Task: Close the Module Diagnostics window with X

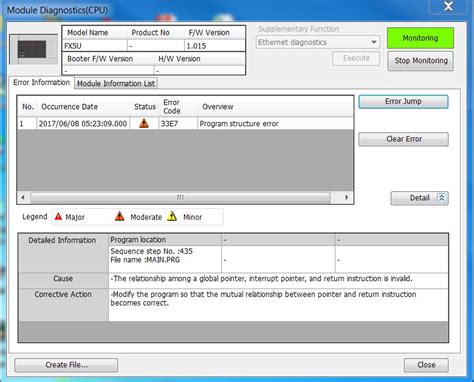Action: click(448, 6)
